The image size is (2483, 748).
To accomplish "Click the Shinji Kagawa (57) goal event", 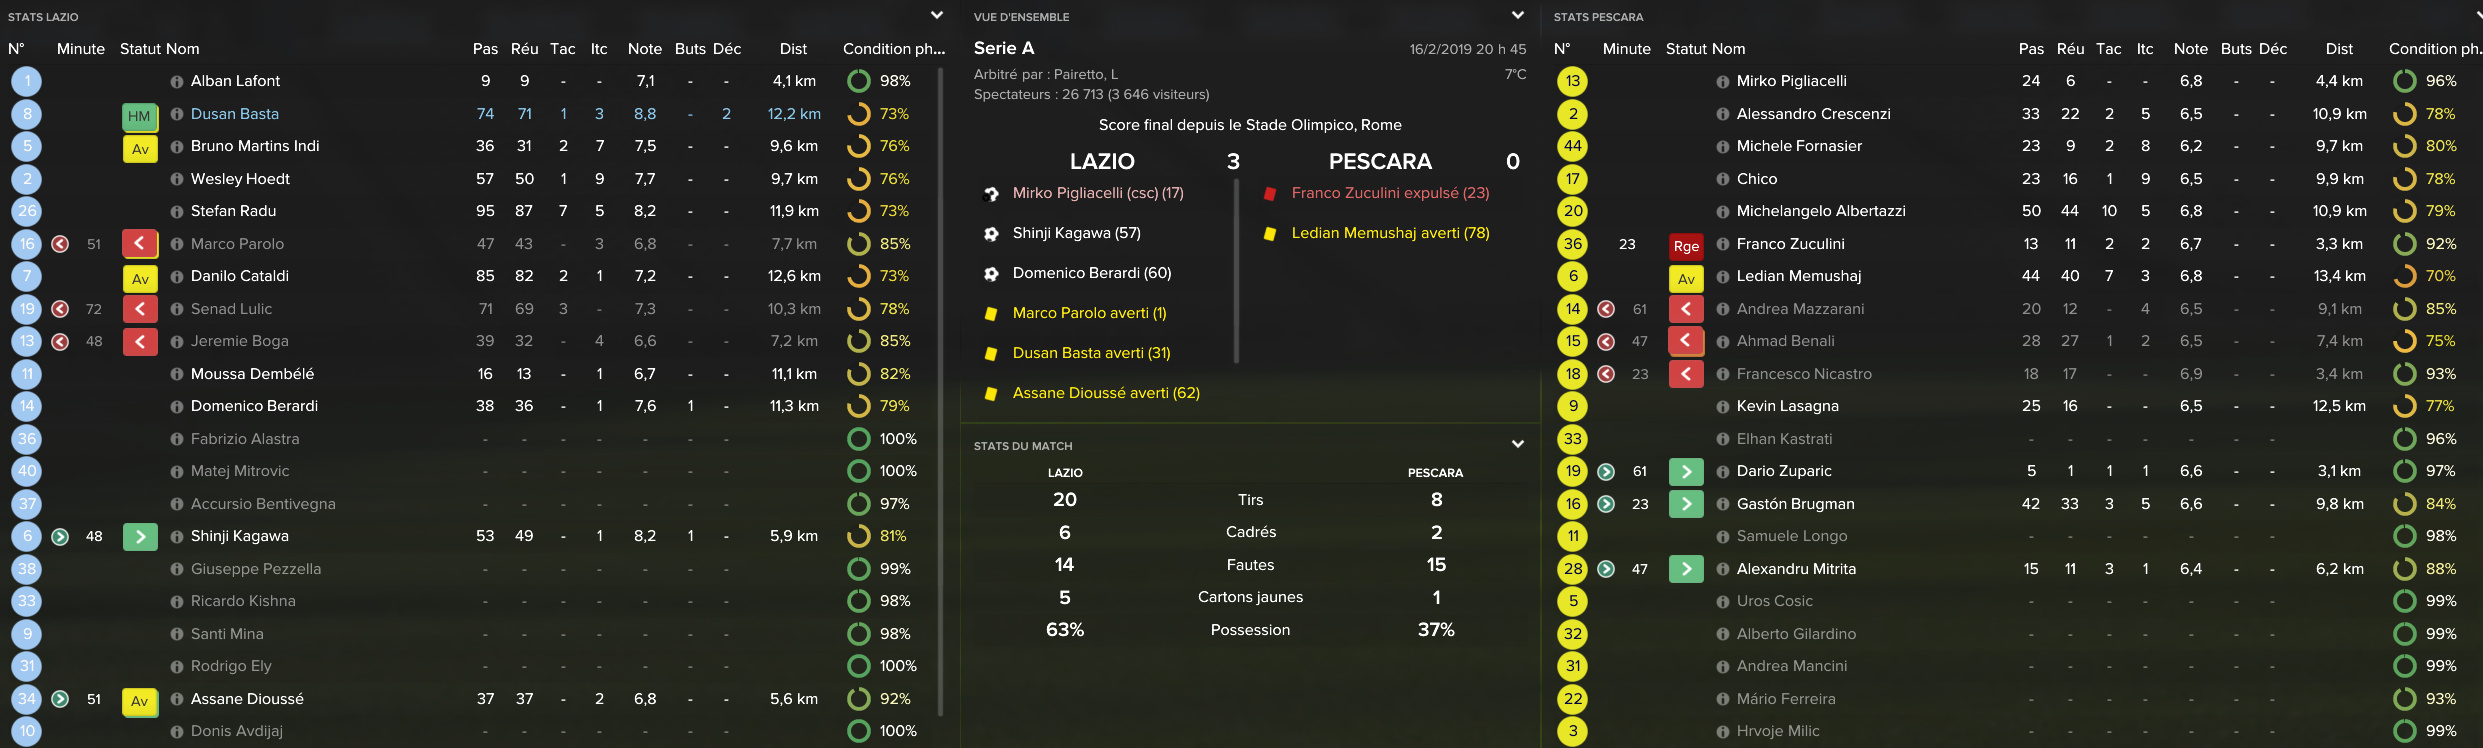I will (x=1076, y=233).
